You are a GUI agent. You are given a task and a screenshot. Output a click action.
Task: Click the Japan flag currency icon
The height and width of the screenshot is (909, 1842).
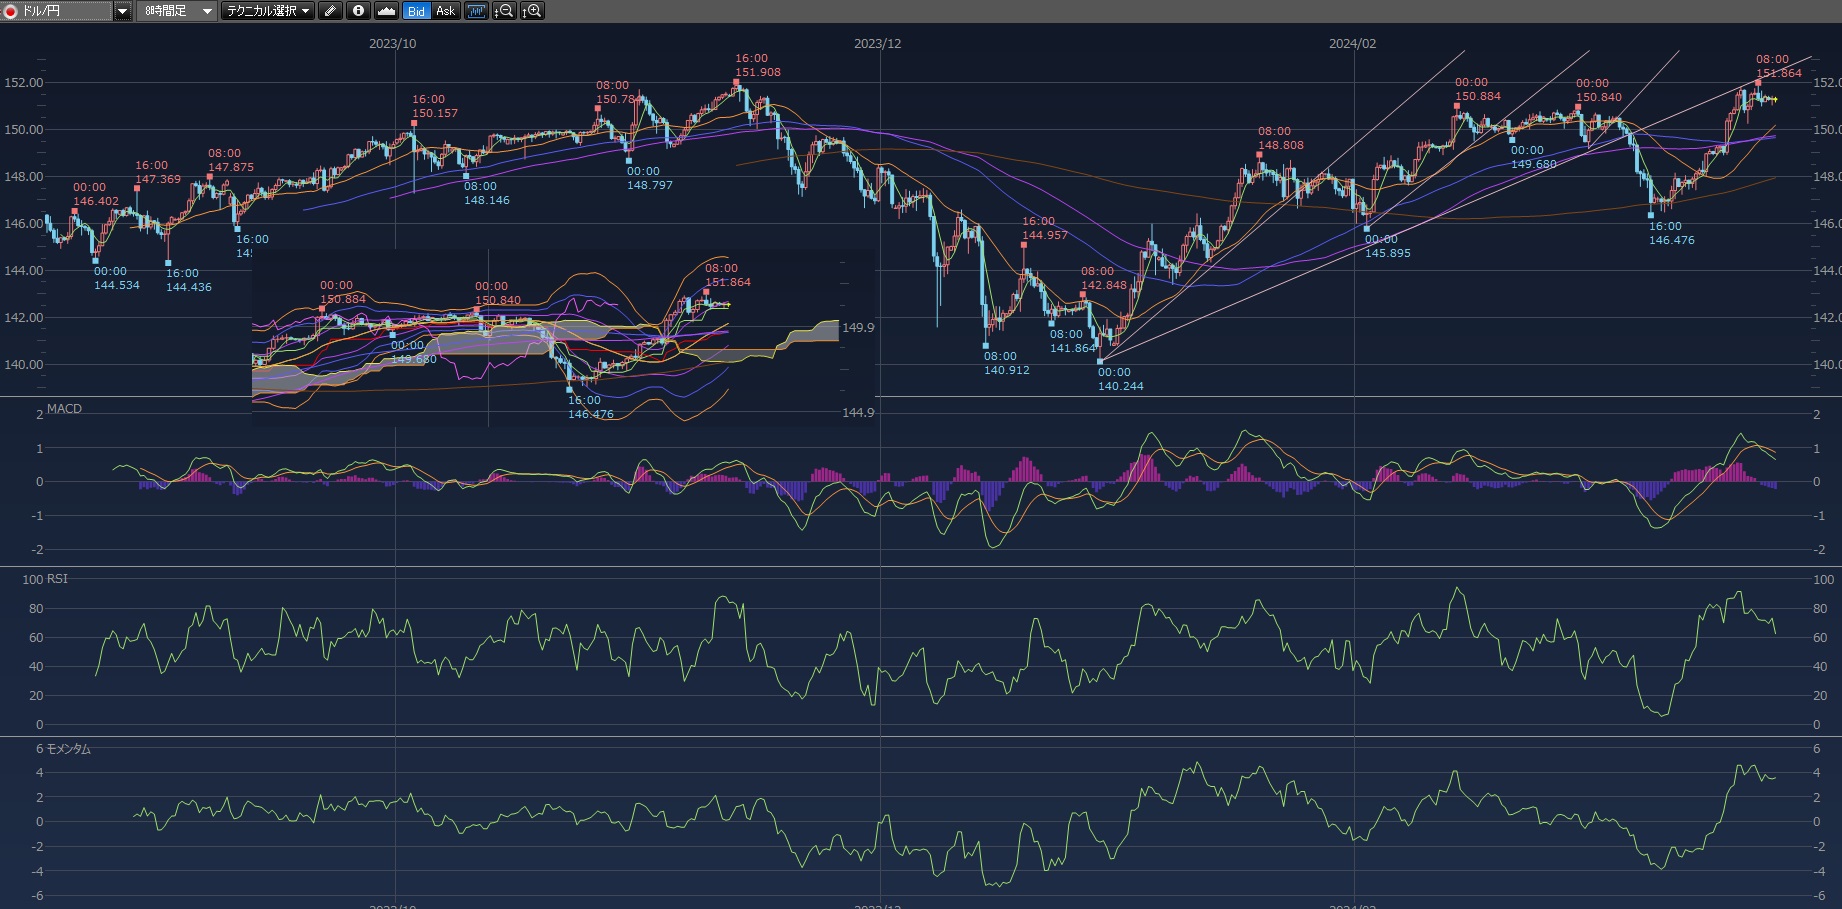click(11, 11)
